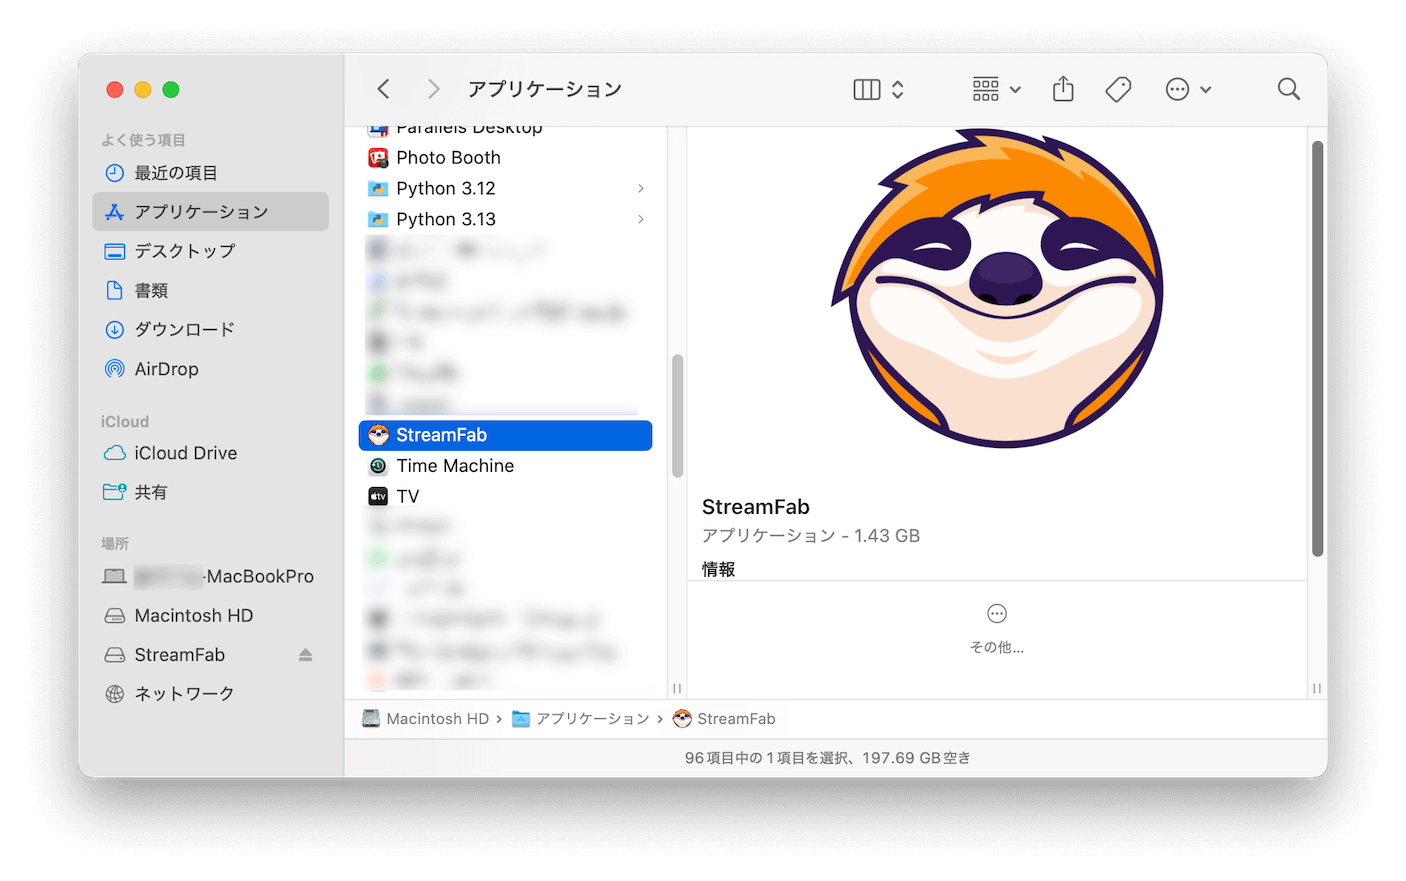Select the Python 3.12 folder
This screenshot has width=1406, height=881.
[x=505, y=188]
